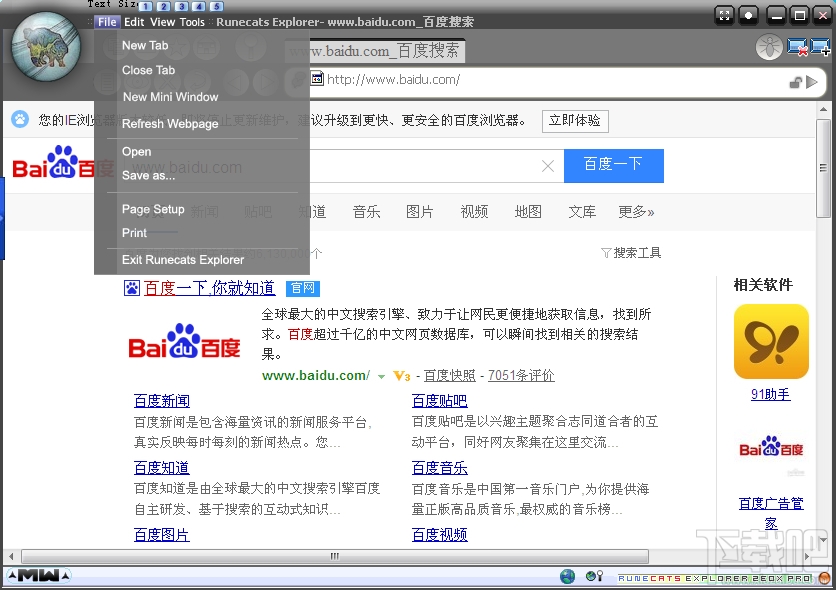
Task: Click the go arrow in address bar
Action: pyautogui.click(x=812, y=82)
